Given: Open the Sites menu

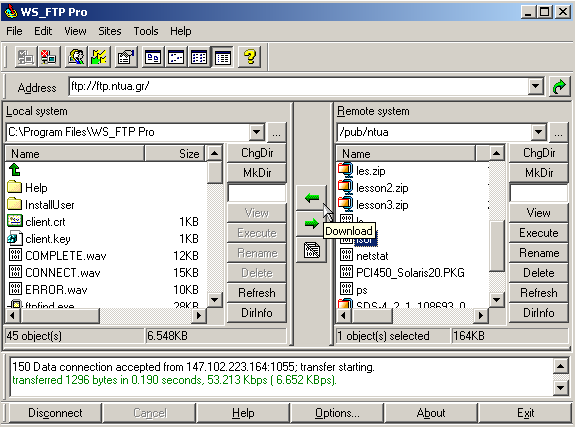Looking at the screenshot, I should tap(110, 31).
